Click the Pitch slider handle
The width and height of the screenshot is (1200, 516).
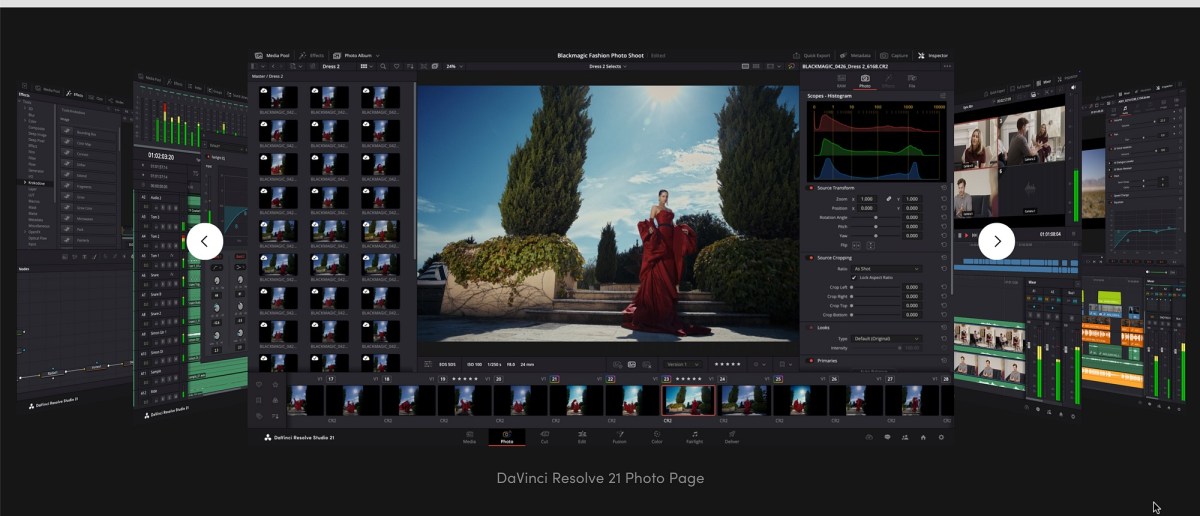(876, 227)
